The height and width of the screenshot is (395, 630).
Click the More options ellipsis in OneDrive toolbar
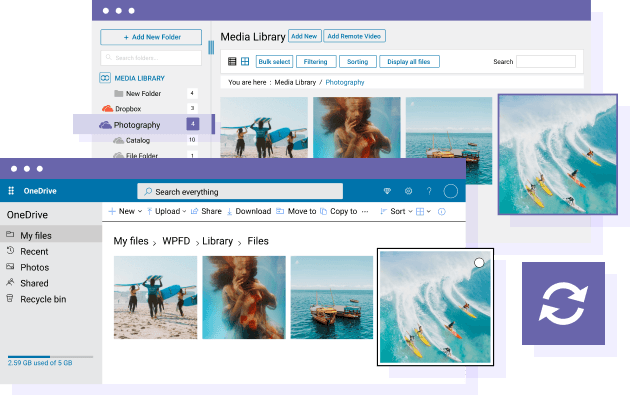[x=365, y=211]
